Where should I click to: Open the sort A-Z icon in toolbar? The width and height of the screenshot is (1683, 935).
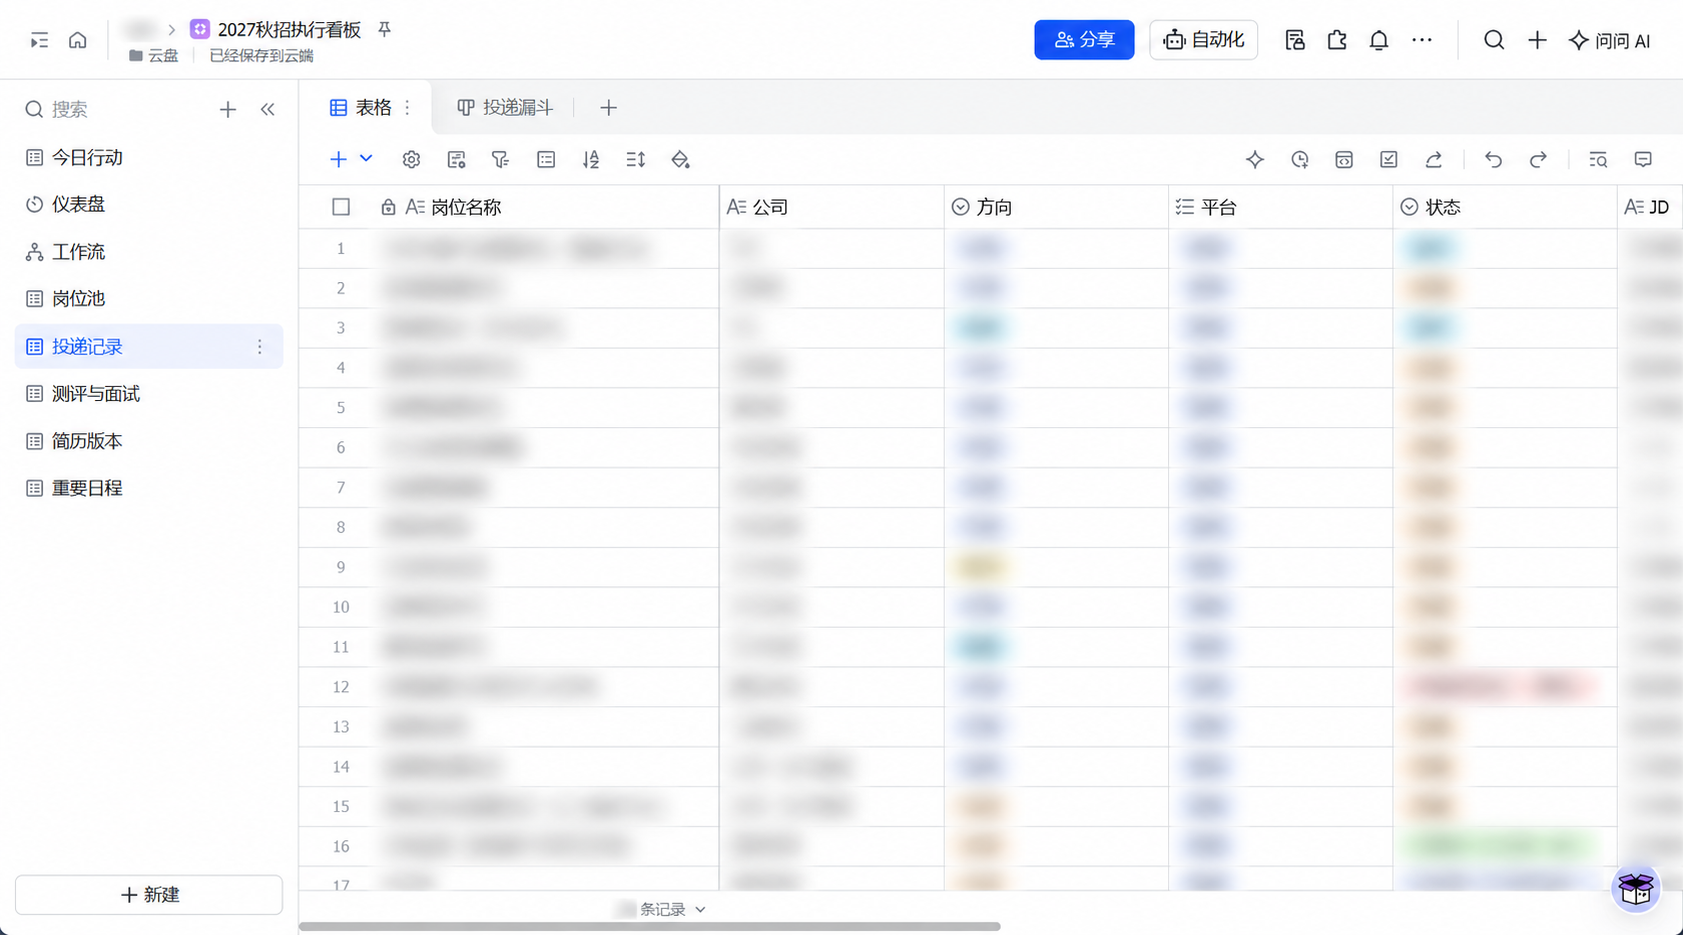click(x=591, y=160)
